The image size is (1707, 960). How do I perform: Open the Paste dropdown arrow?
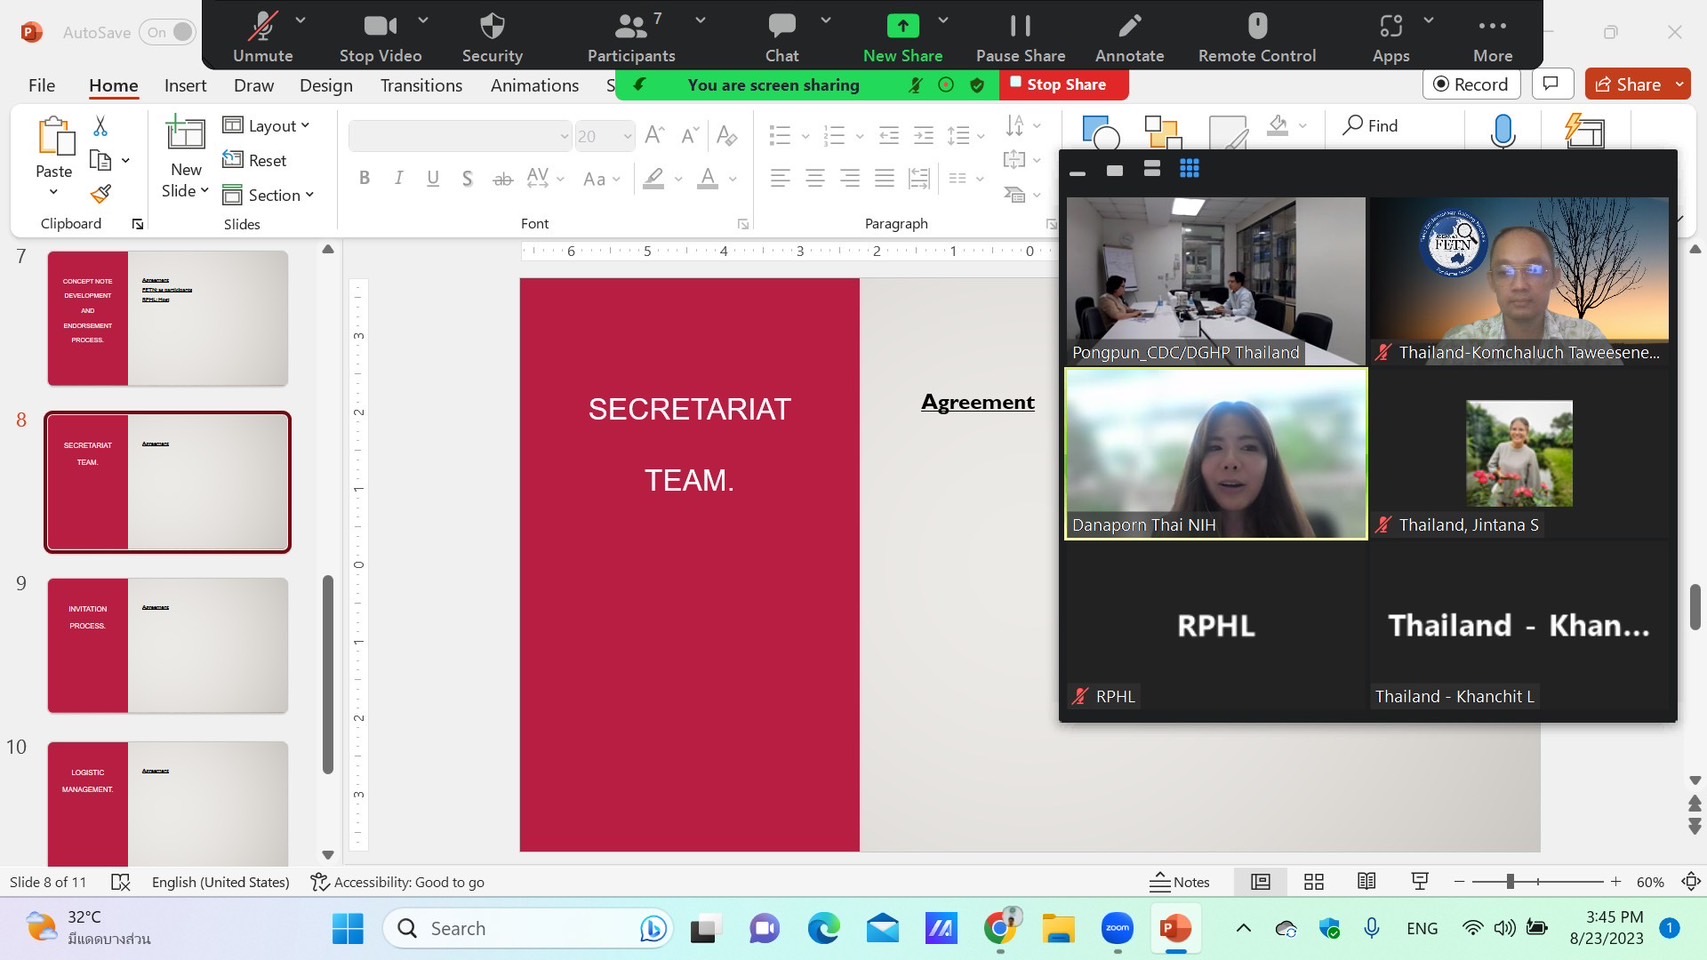pos(54,192)
